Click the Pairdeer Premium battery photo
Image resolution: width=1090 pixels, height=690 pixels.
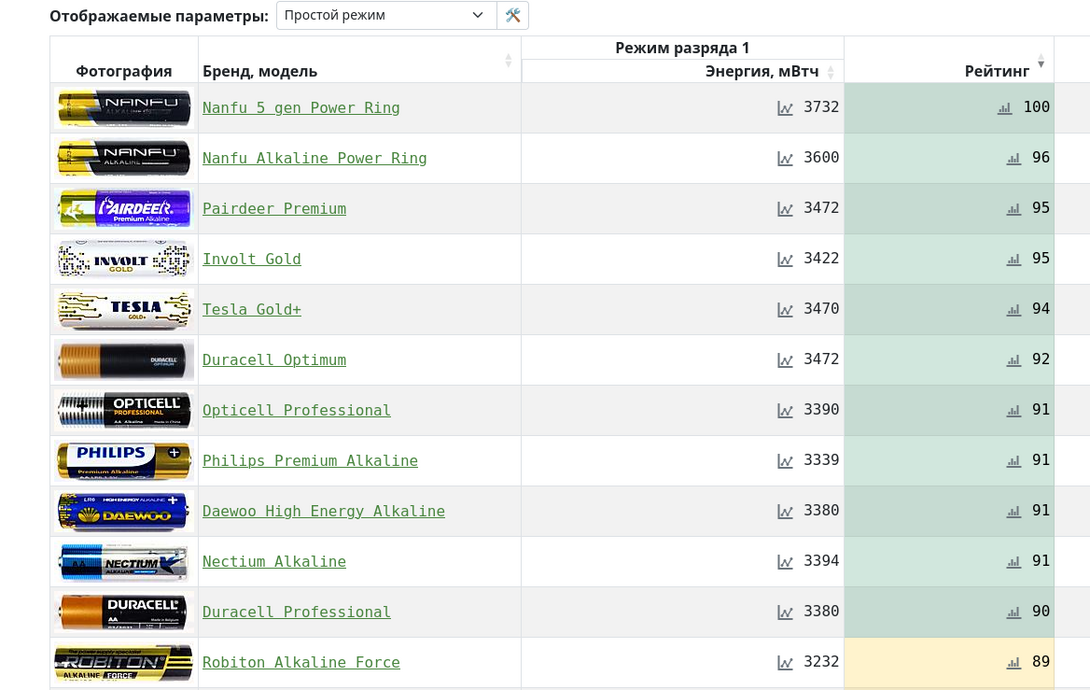click(x=124, y=209)
